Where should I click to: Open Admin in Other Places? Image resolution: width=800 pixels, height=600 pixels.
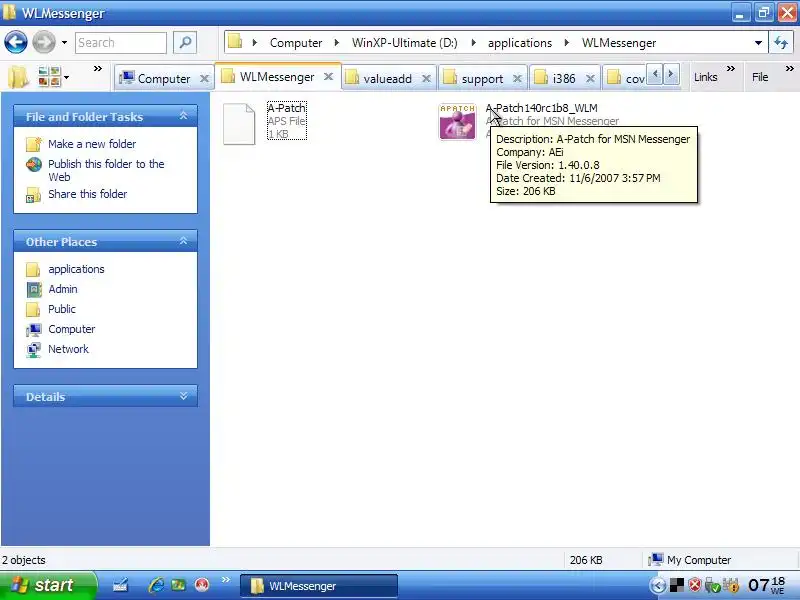click(x=63, y=289)
